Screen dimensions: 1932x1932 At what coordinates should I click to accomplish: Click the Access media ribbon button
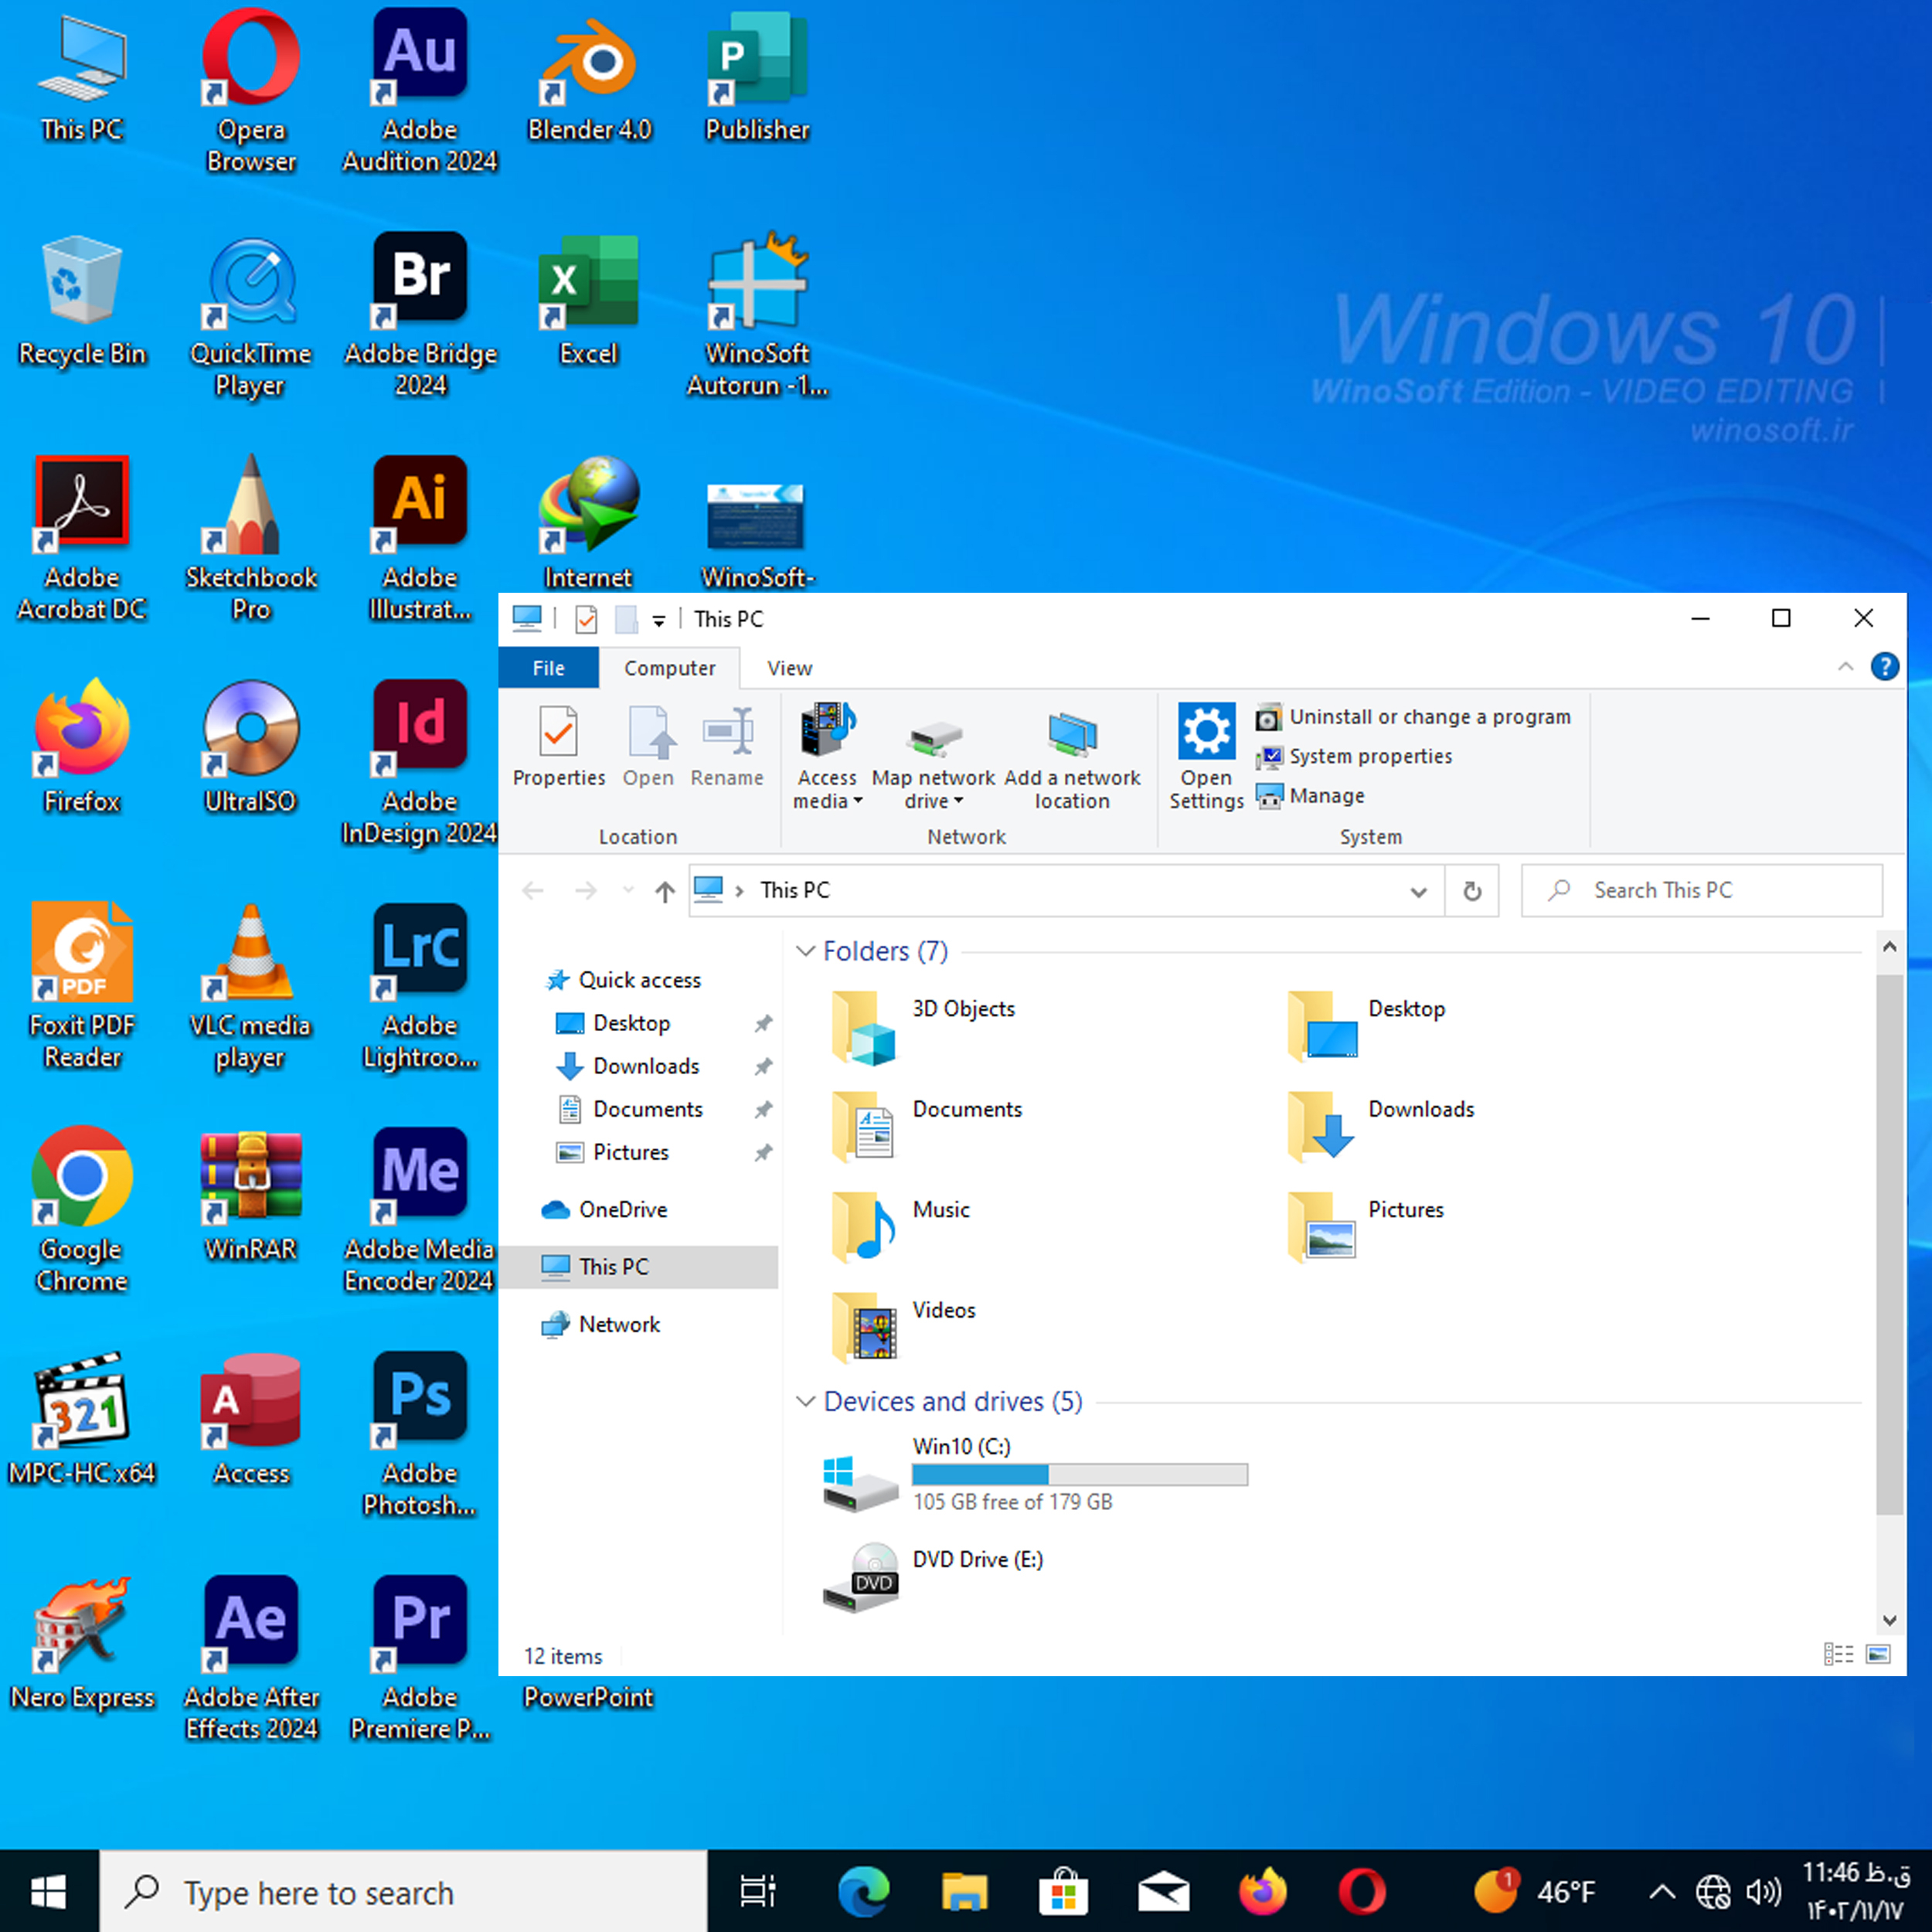click(x=826, y=756)
